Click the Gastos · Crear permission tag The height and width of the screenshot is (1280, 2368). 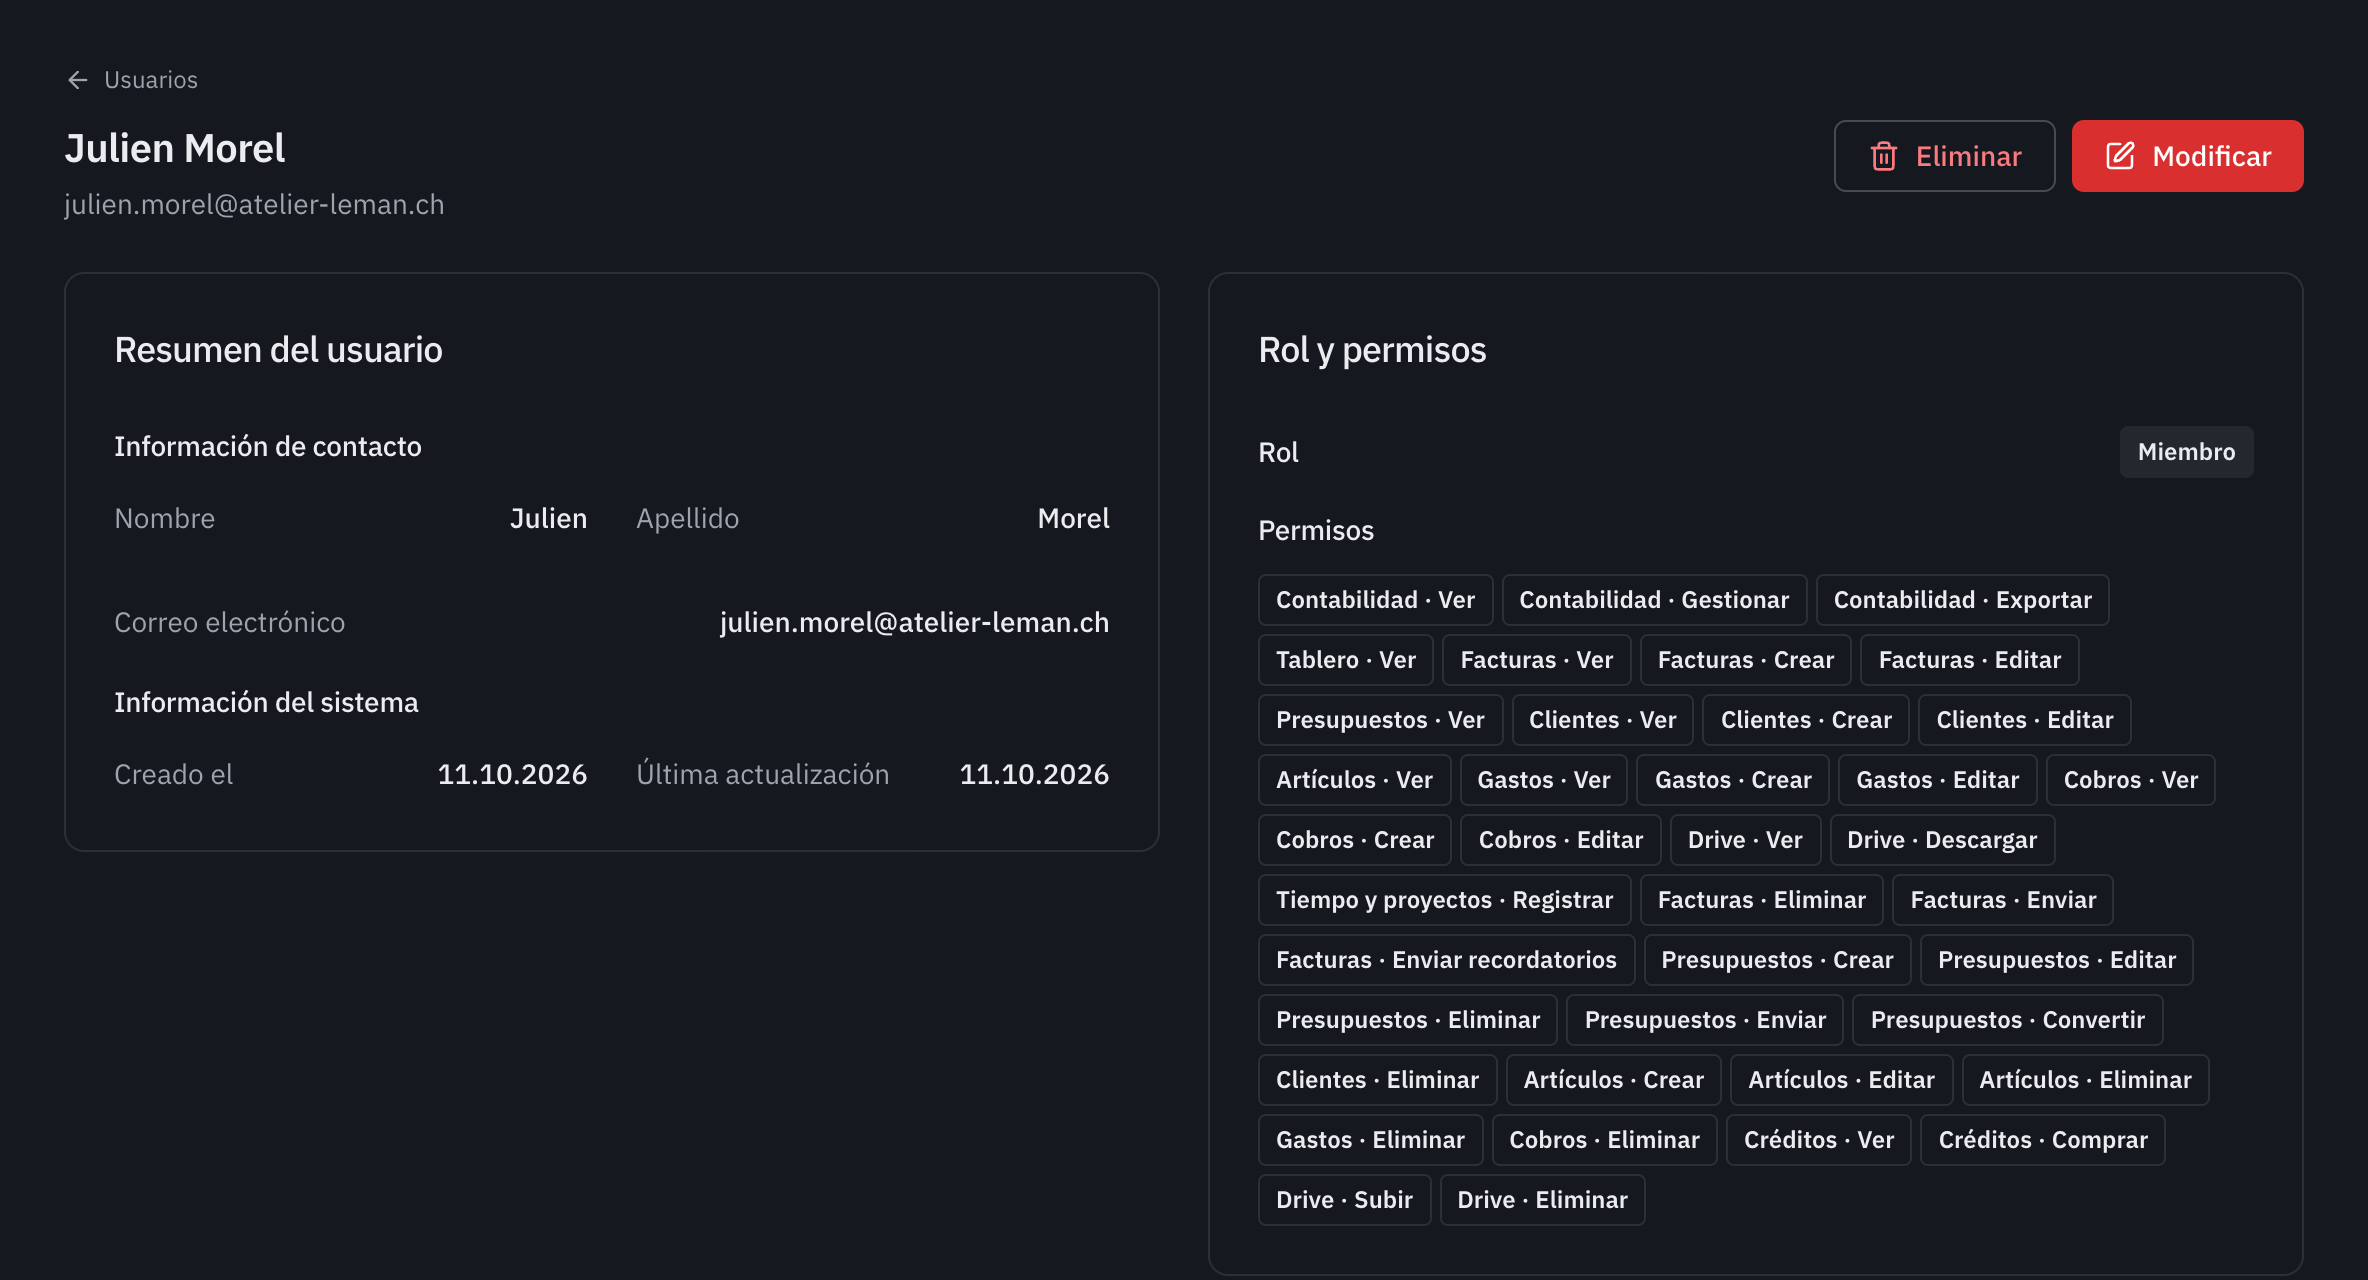pos(1732,780)
